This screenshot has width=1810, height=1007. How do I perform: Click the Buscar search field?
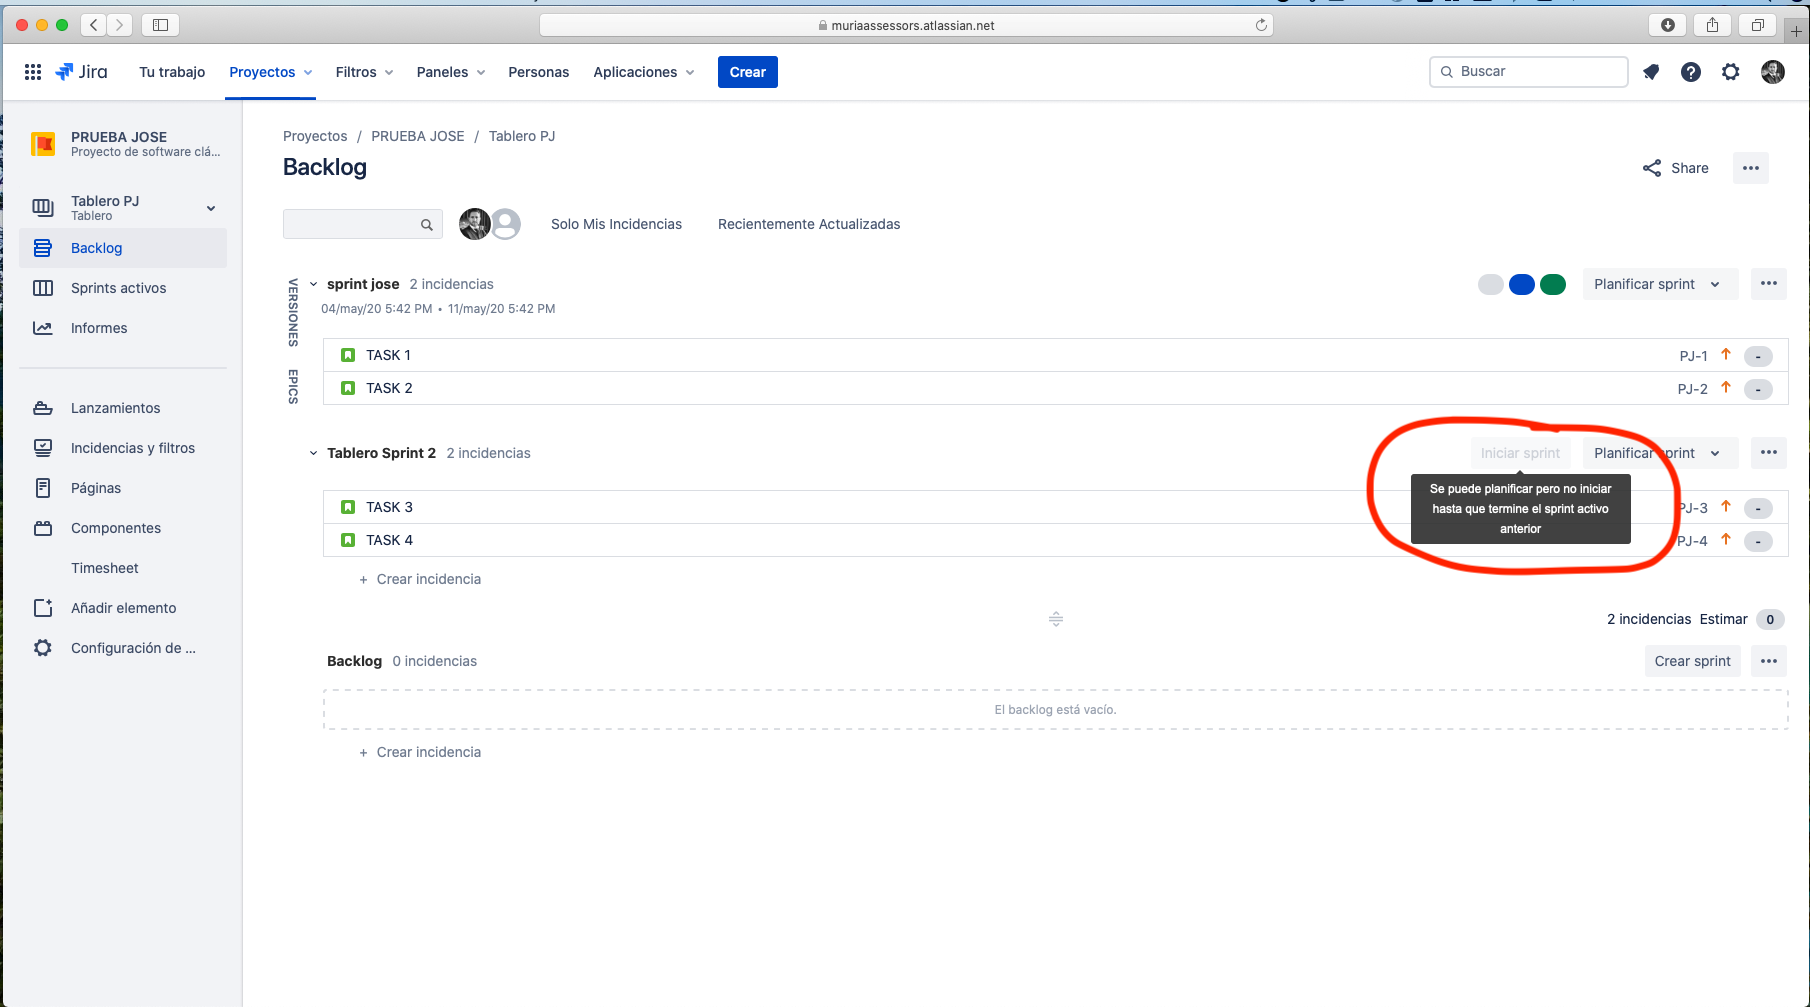click(x=1529, y=72)
